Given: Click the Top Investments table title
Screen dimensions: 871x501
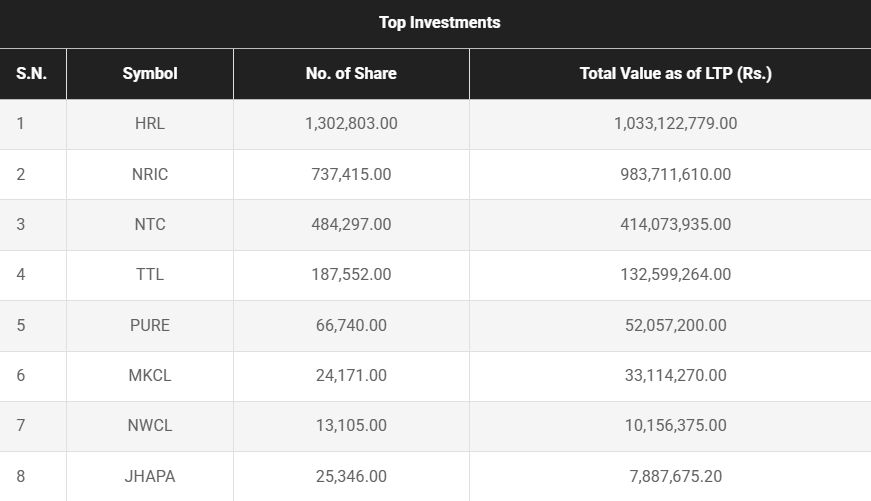Looking at the screenshot, I should pos(439,22).
